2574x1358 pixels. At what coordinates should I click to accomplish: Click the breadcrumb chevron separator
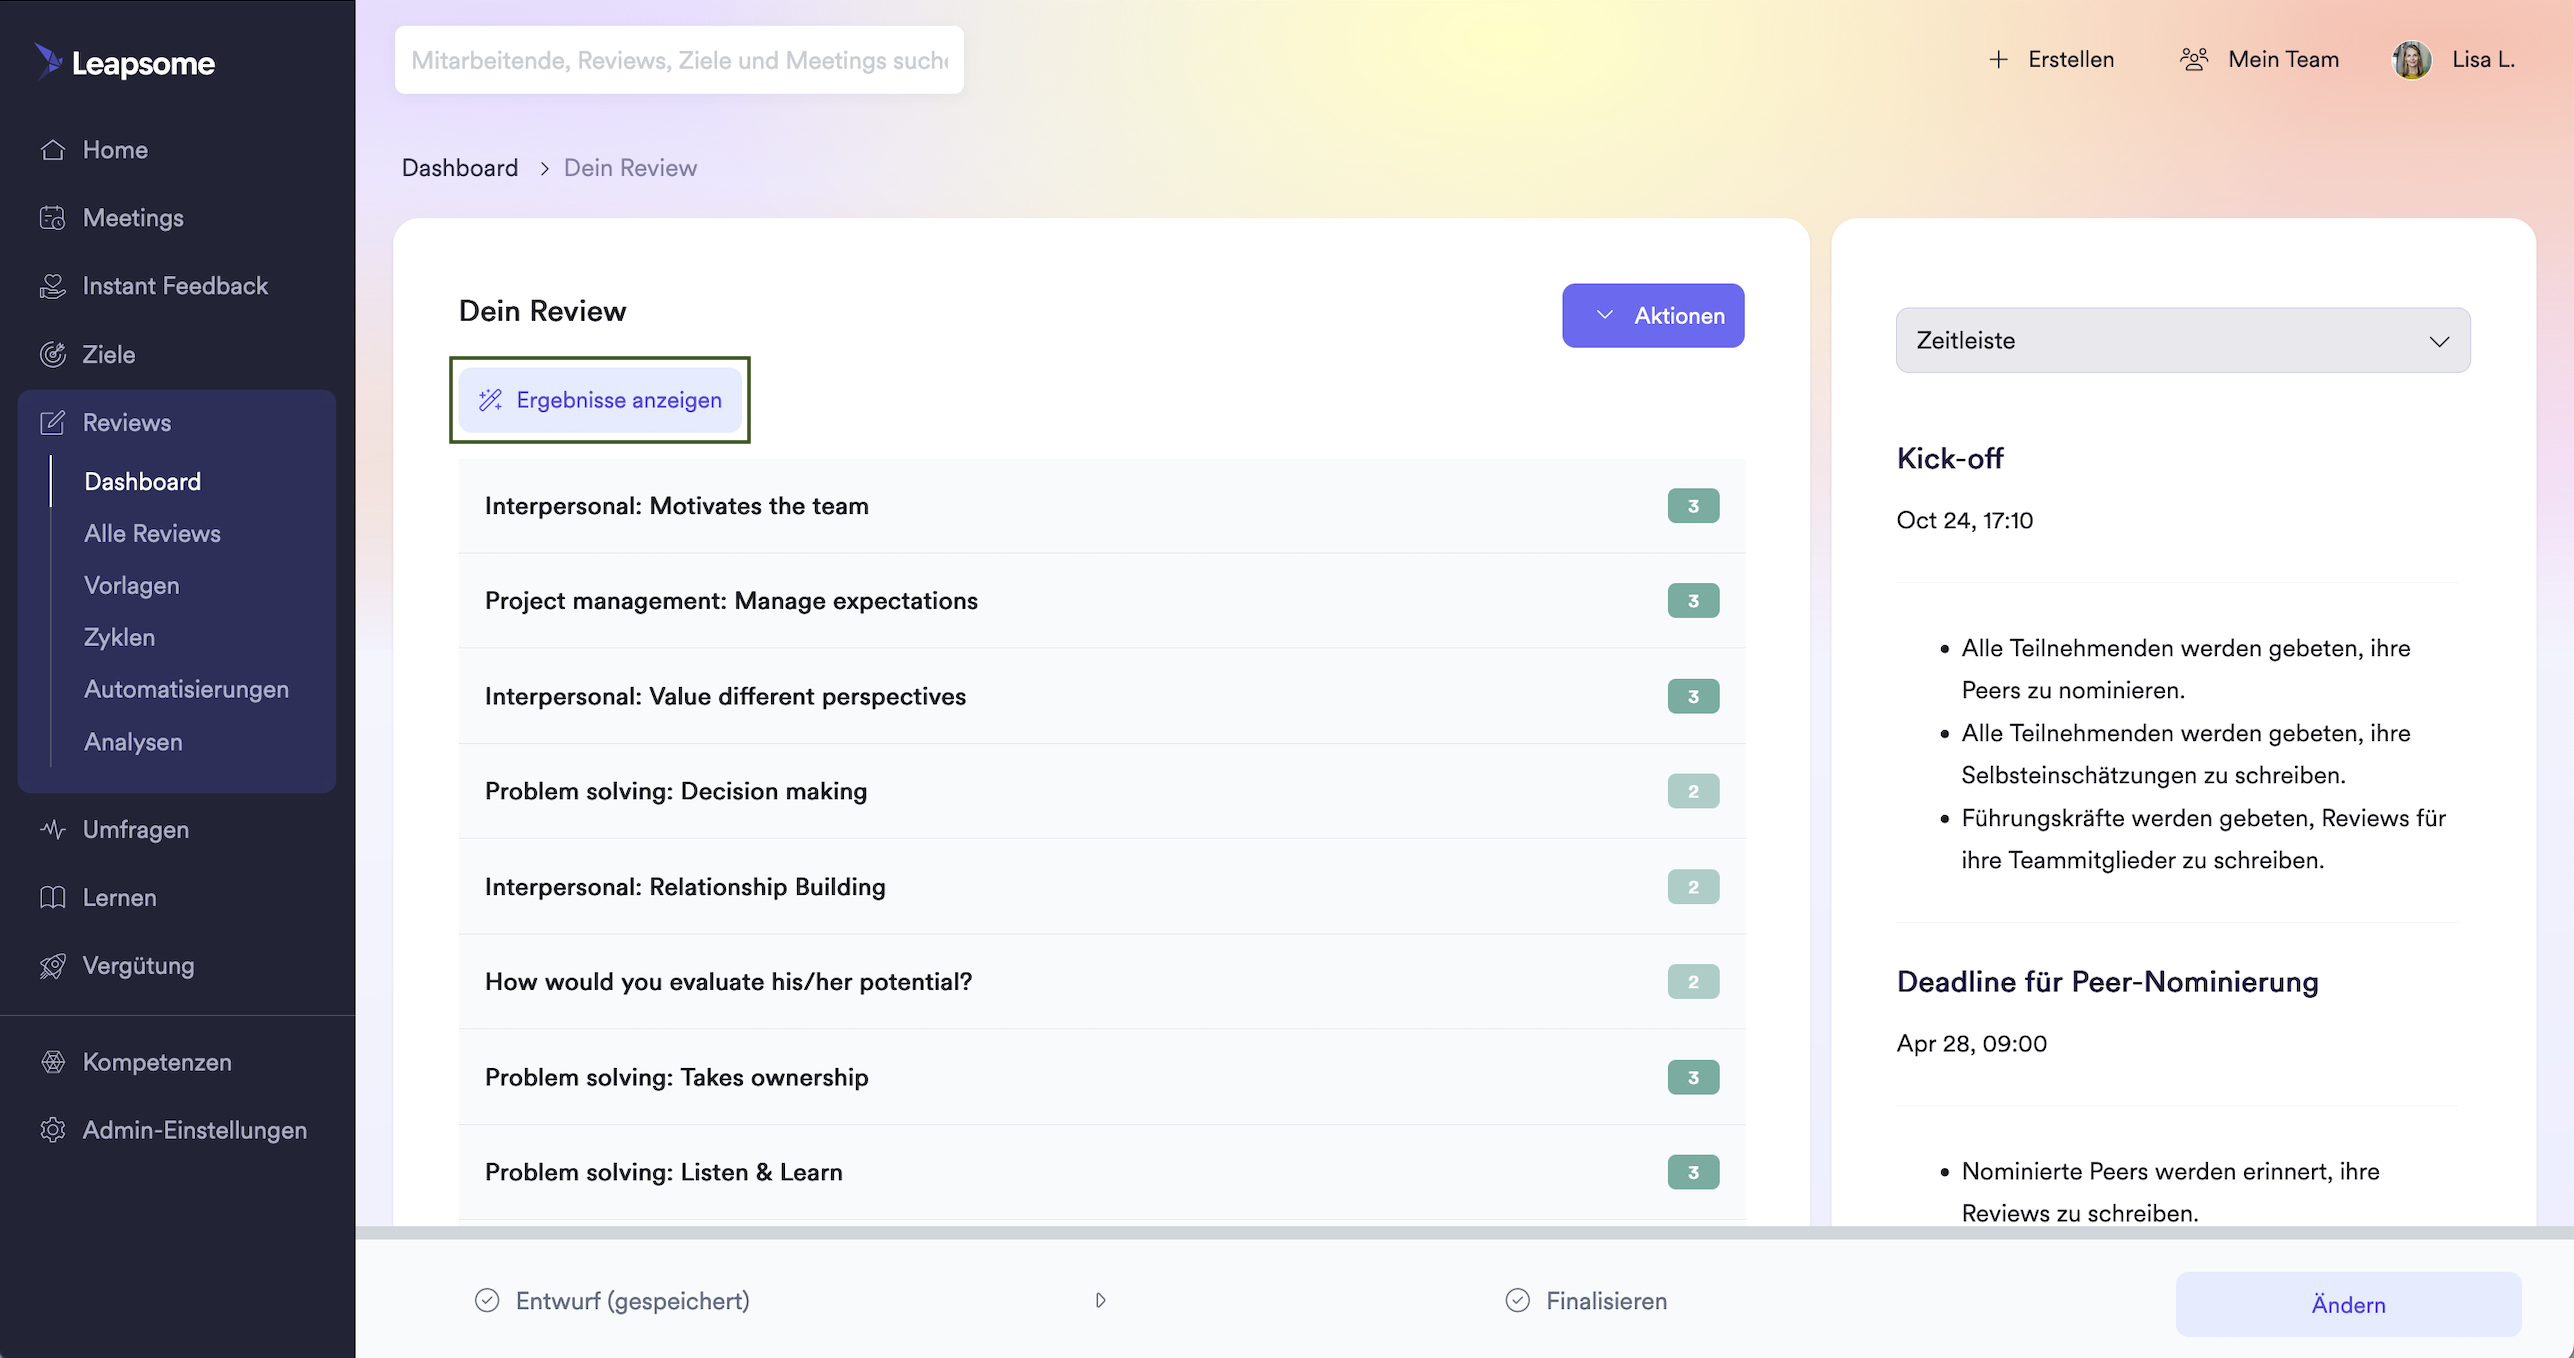click(544, 168)
